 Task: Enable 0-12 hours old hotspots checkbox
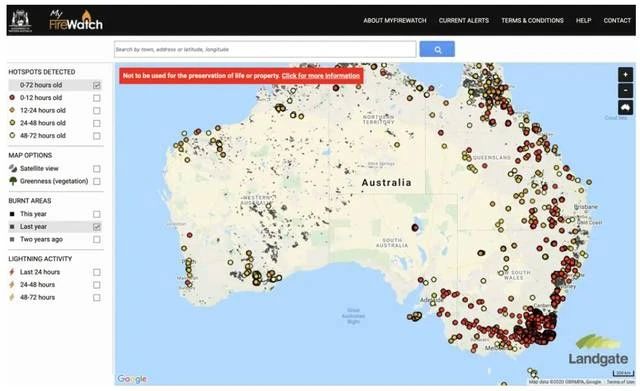click(97, 98)
